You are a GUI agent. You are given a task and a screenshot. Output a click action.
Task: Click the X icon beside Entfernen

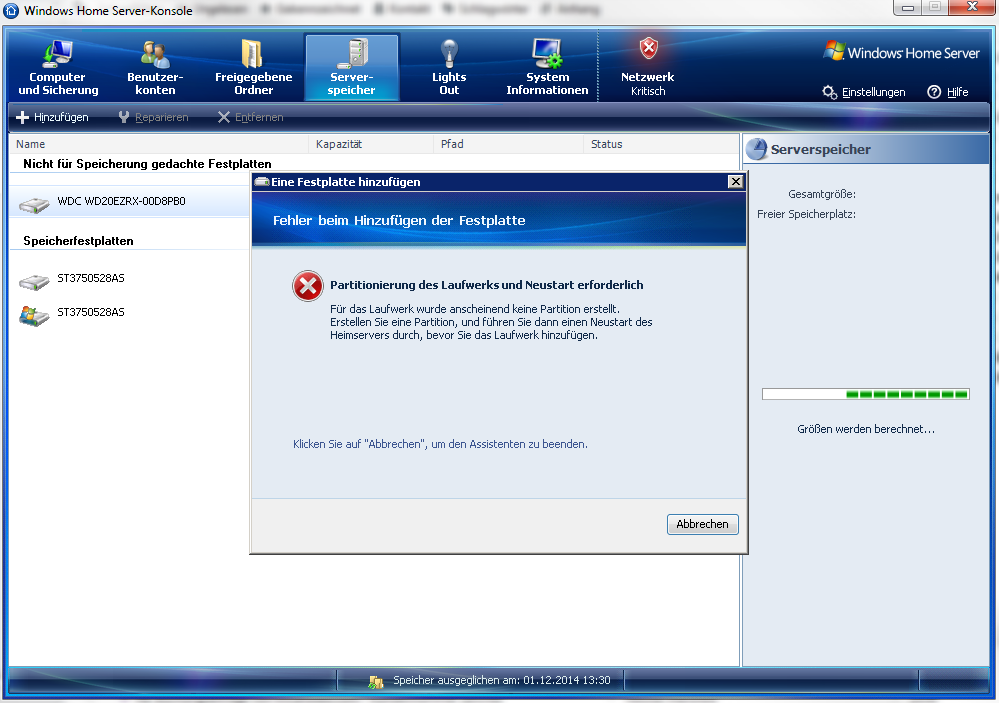(x=224, y=117)
